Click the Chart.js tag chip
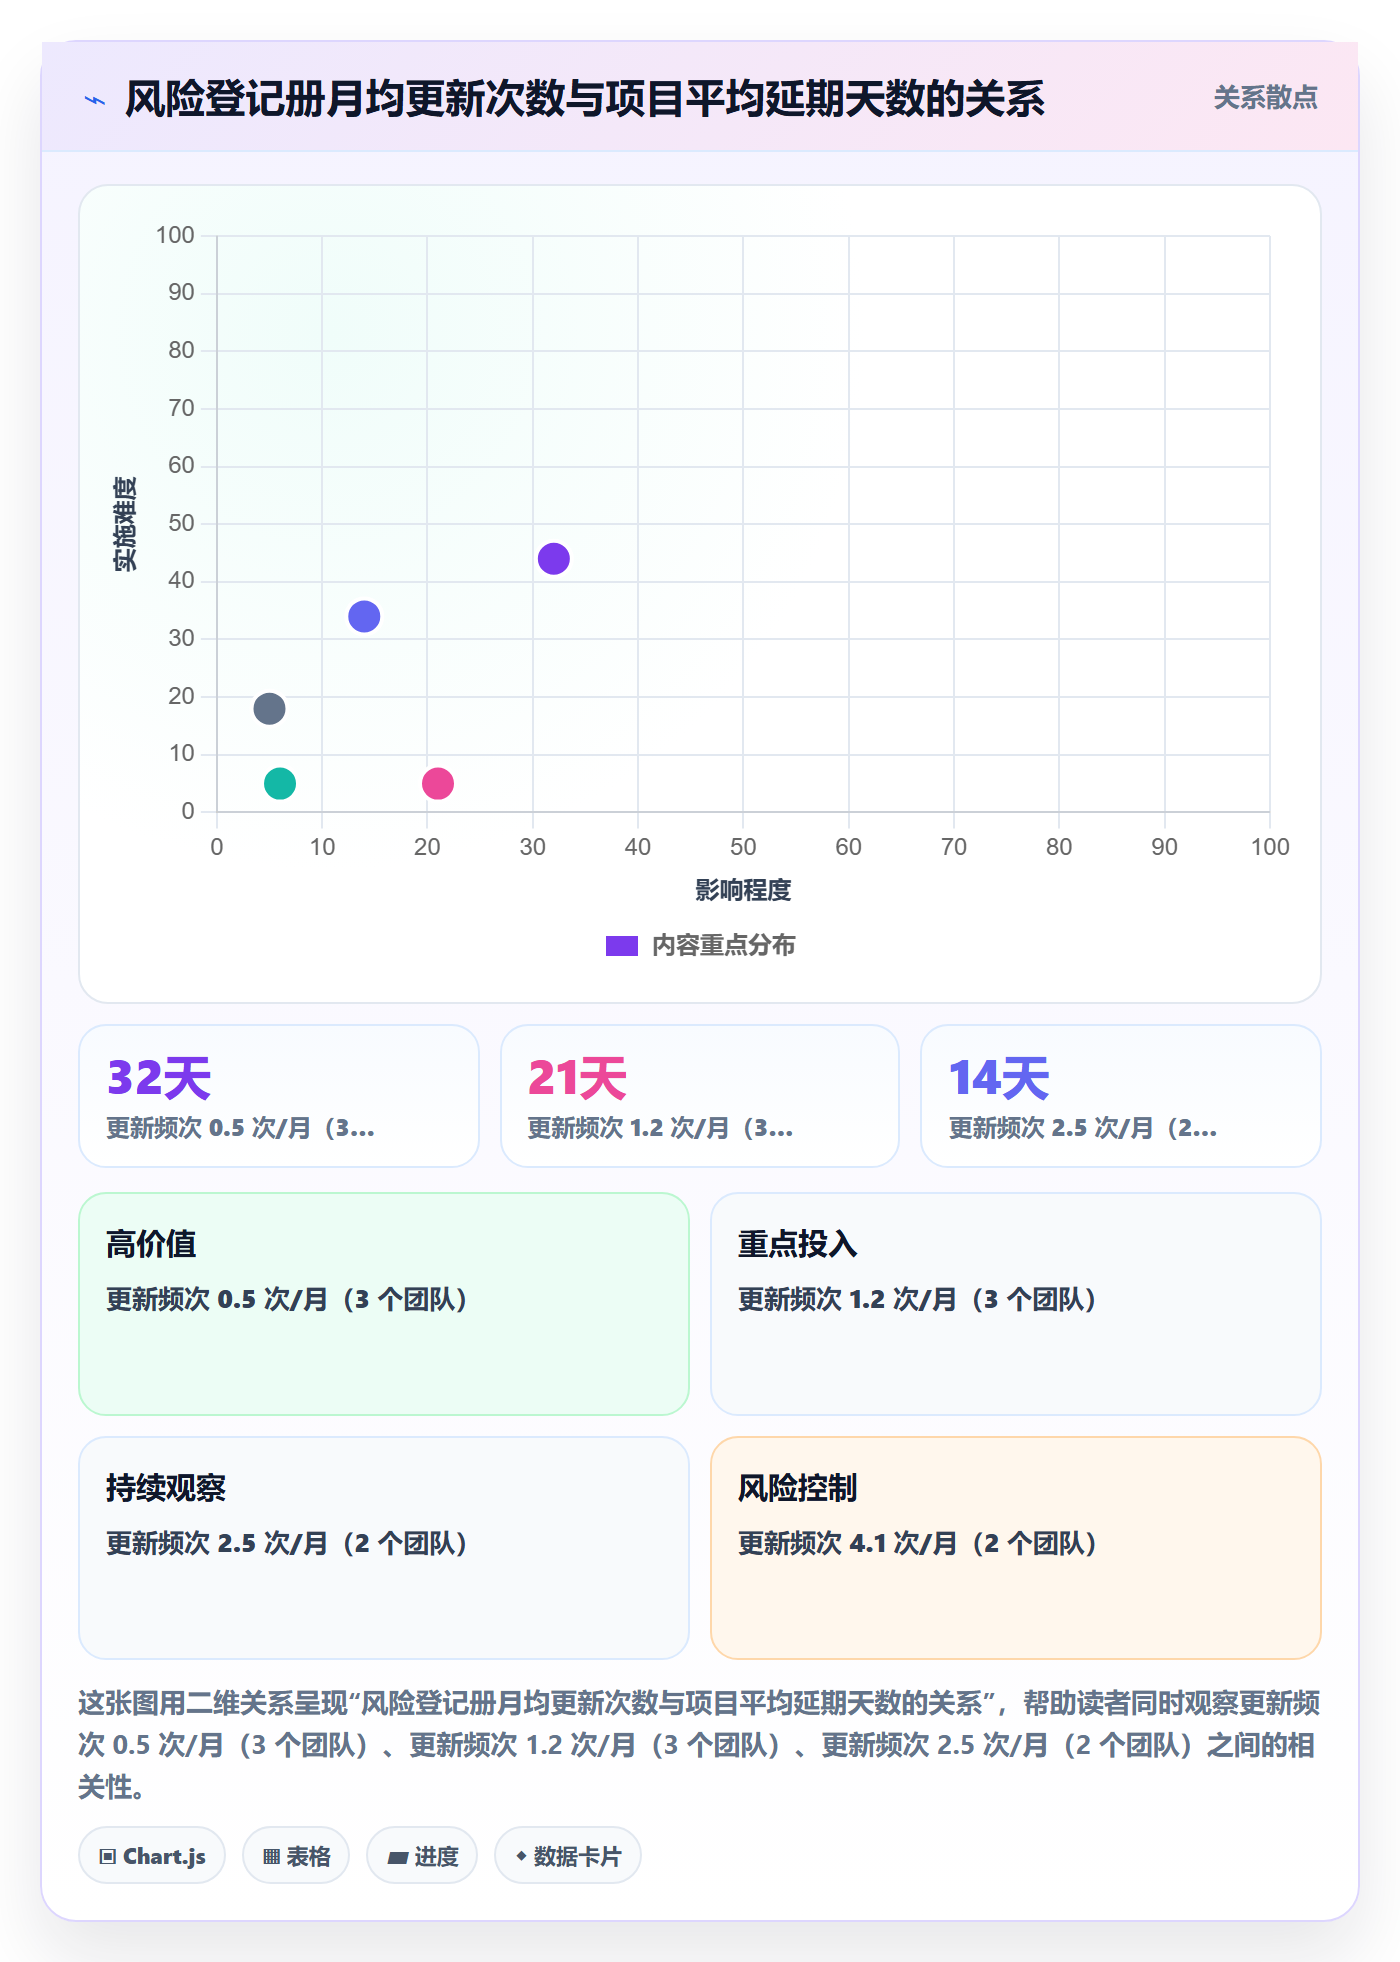The height and width of the screenshot is (1962, 1400). click(x=152, y=1856)
